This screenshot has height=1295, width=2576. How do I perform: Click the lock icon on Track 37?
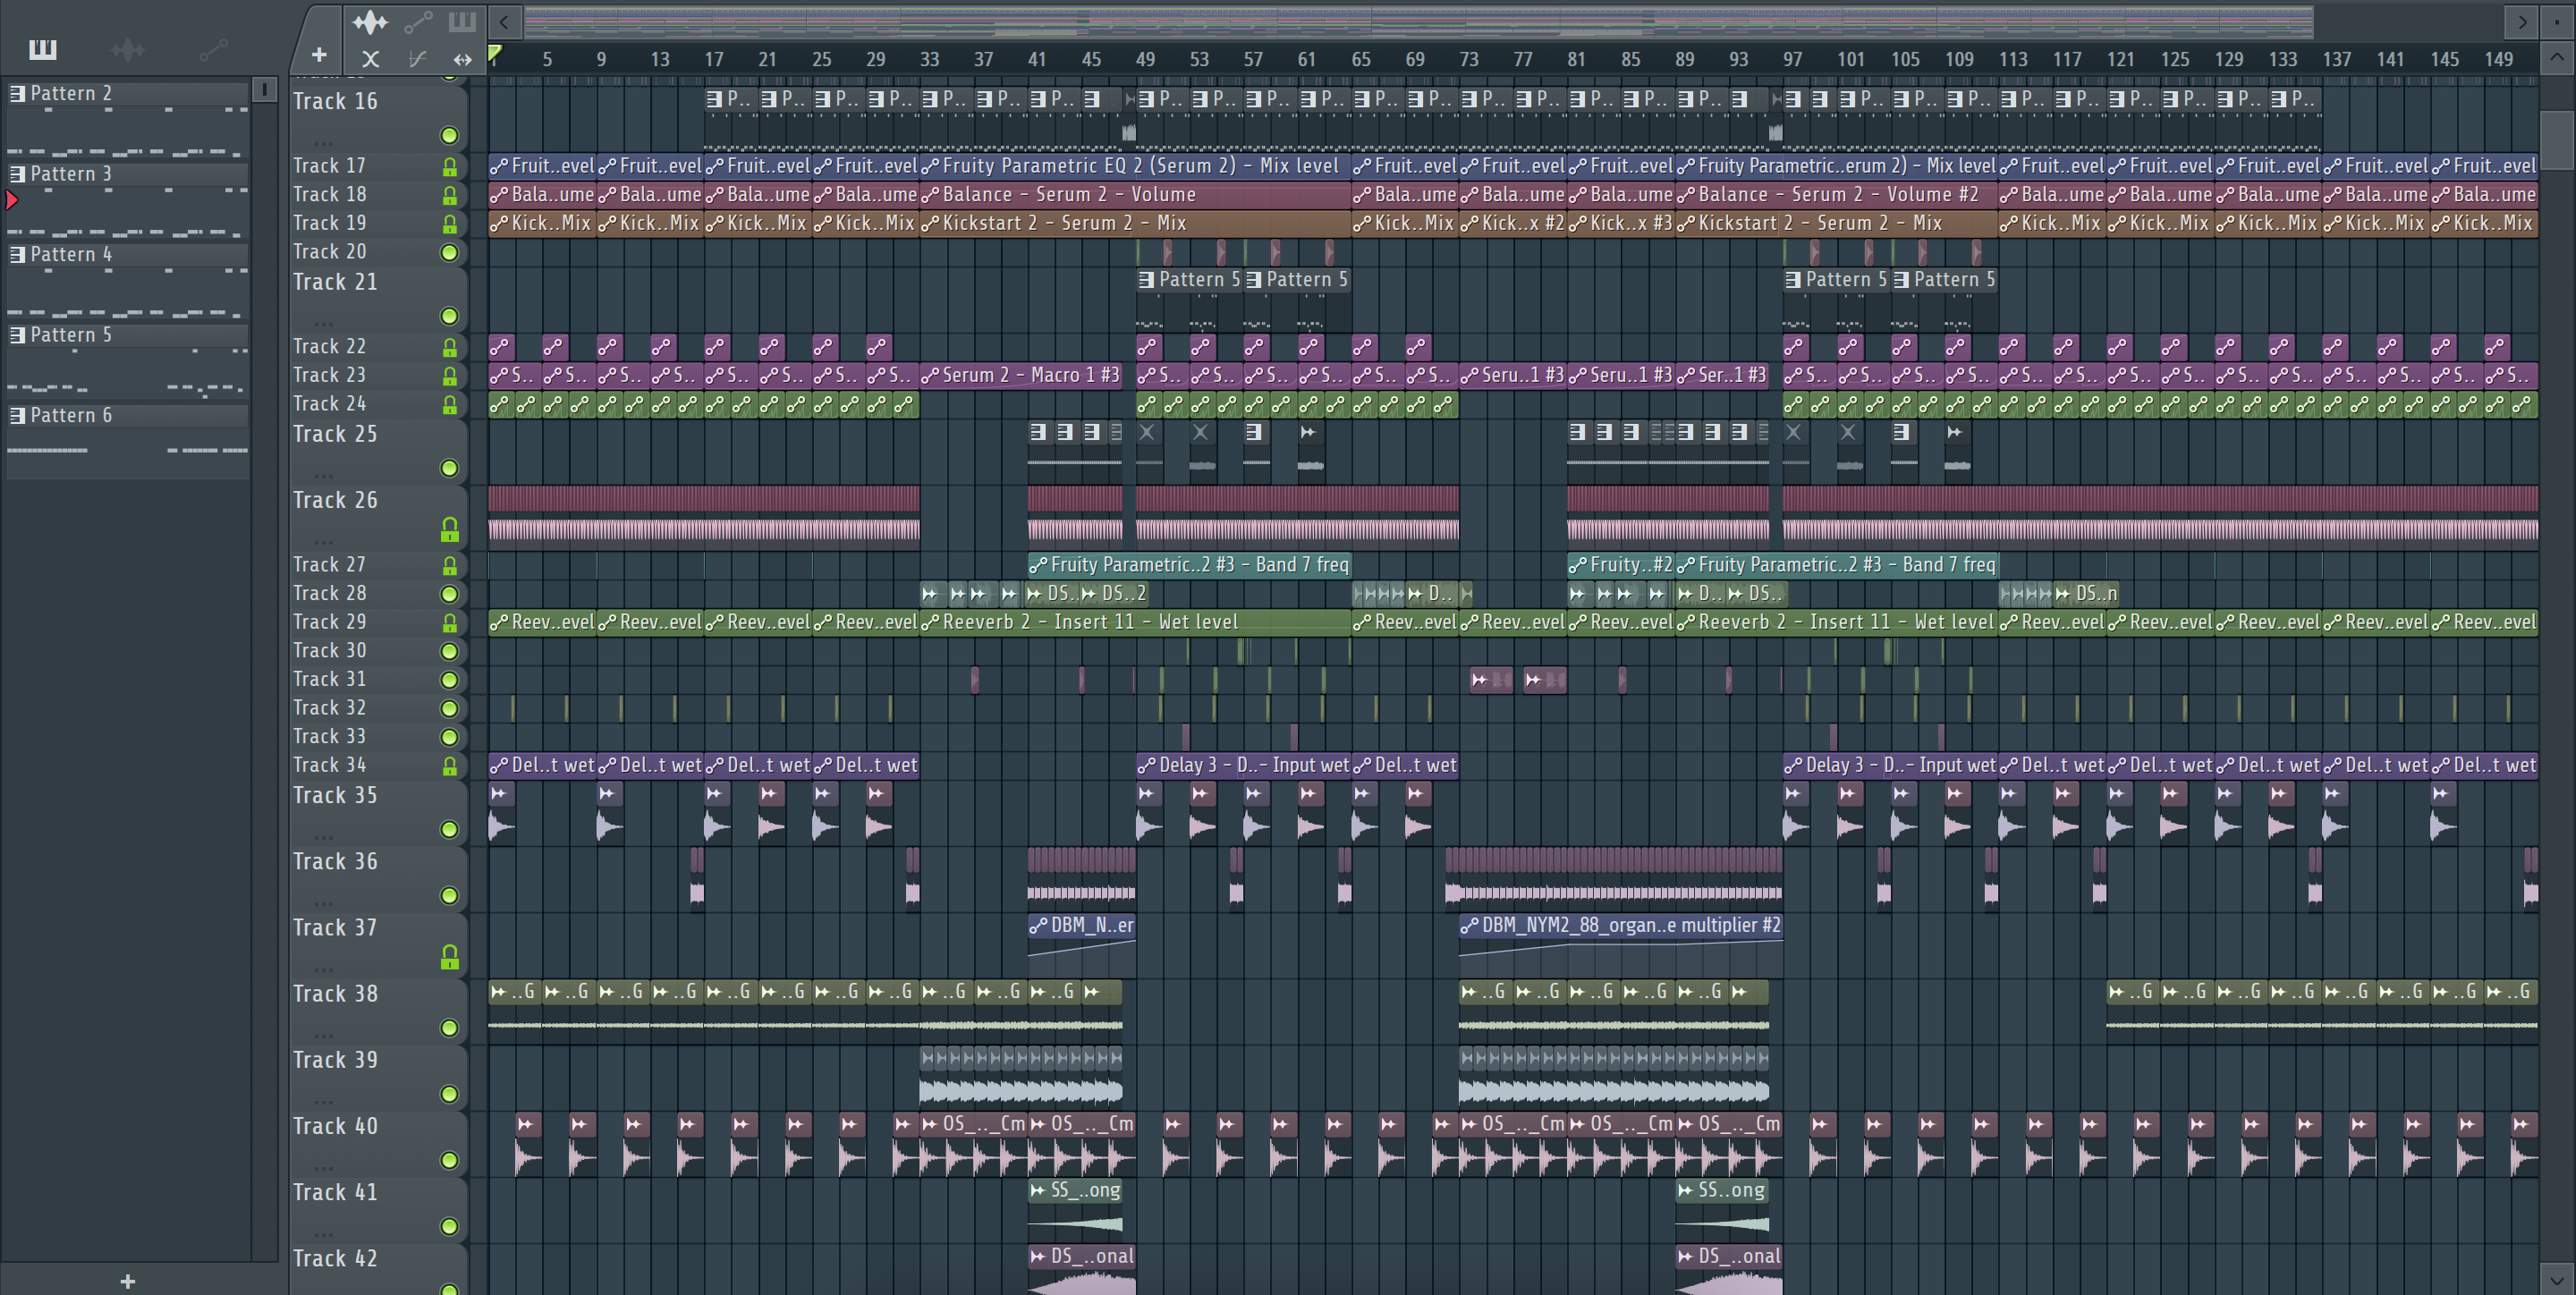450,957
